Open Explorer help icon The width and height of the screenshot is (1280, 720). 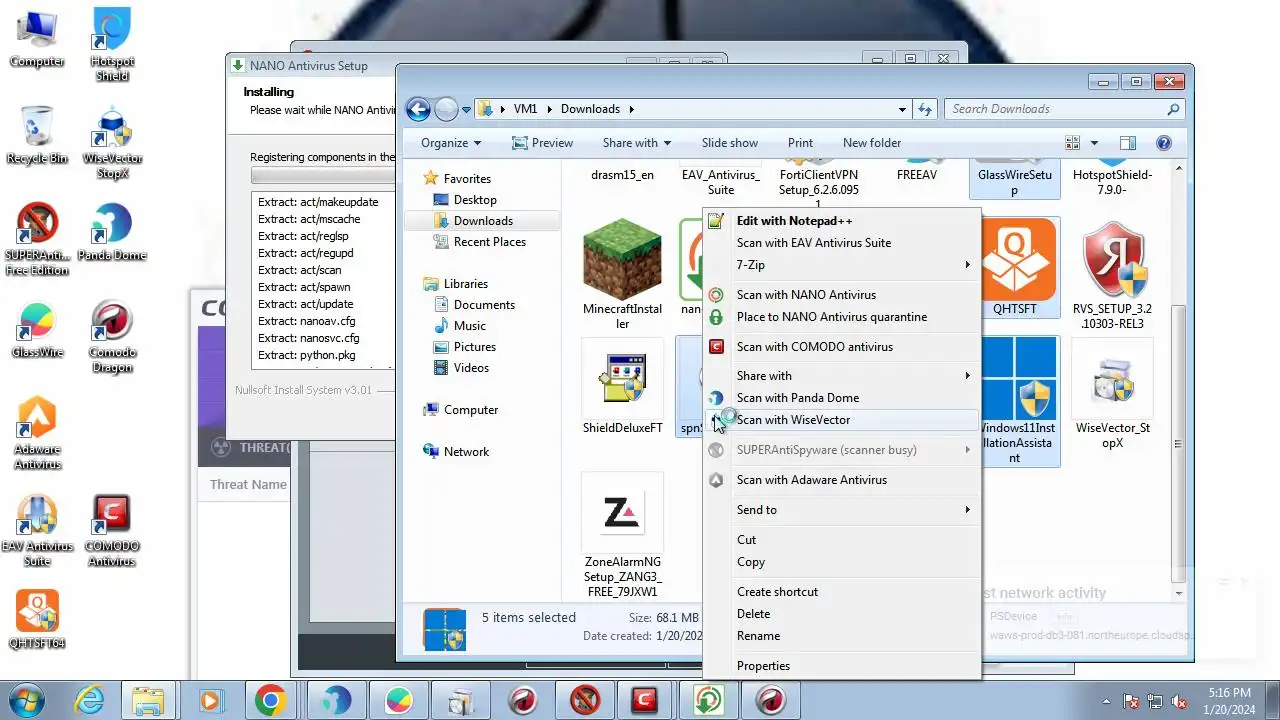coord(1164,143)
